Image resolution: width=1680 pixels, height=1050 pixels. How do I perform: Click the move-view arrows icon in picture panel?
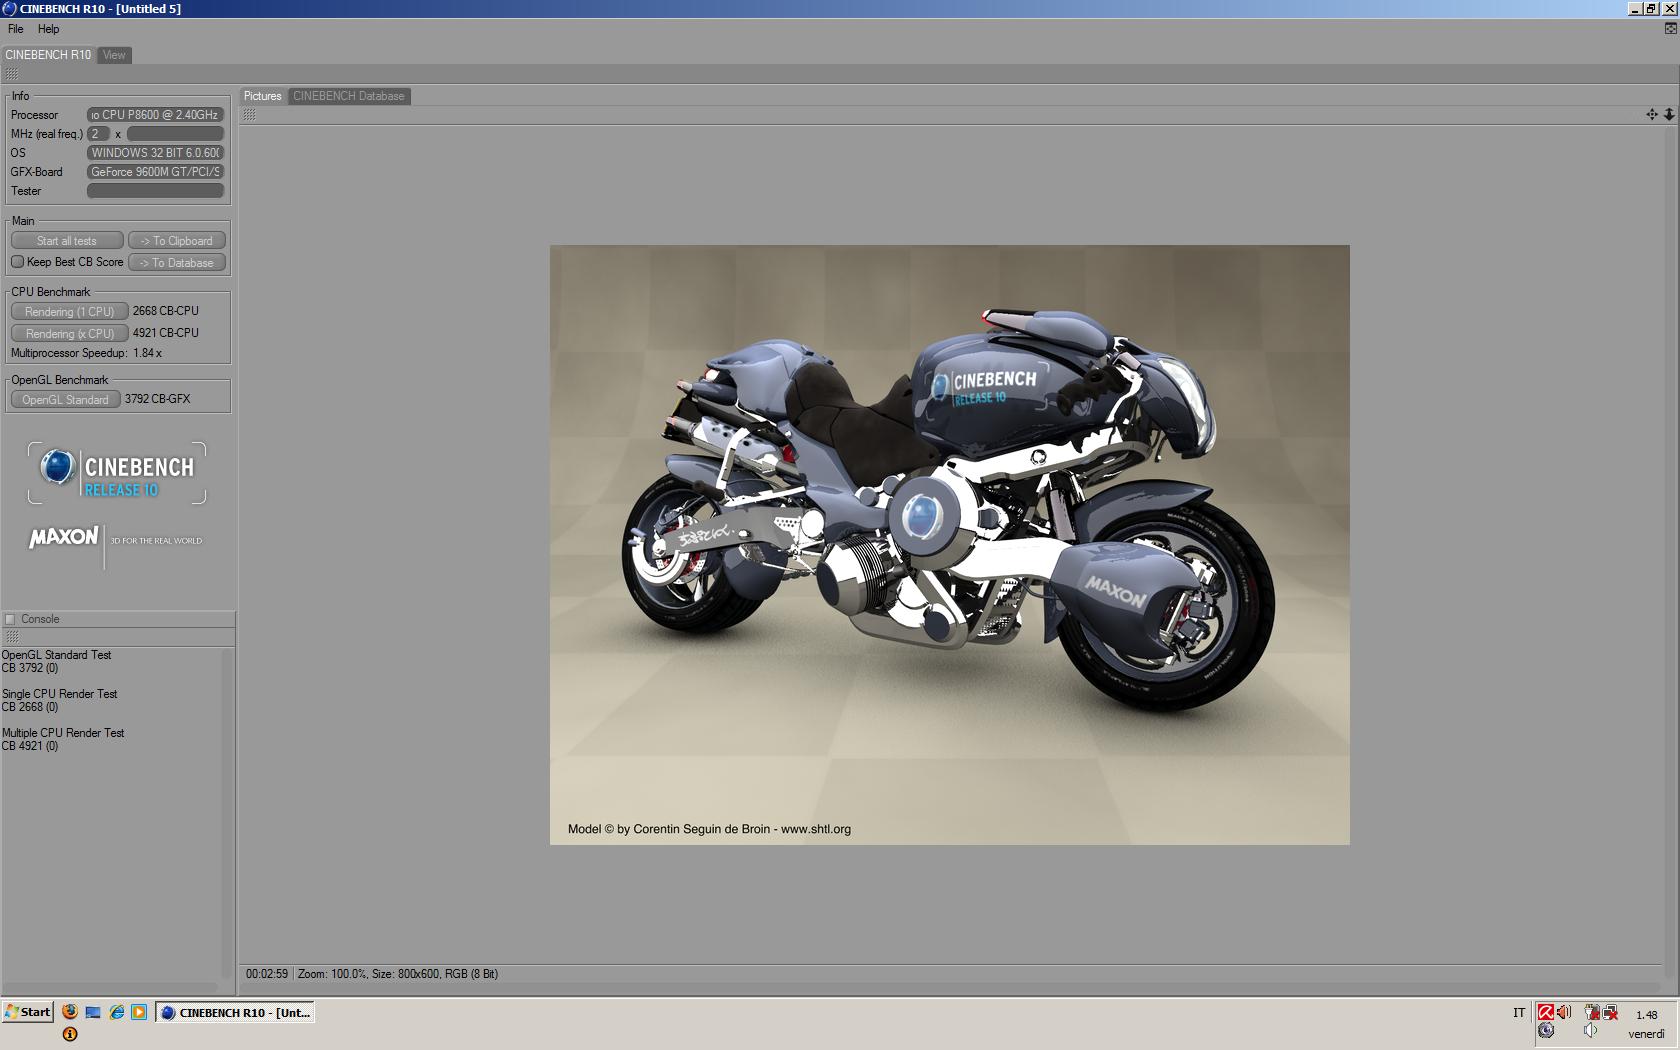[x=1651, y=115]
